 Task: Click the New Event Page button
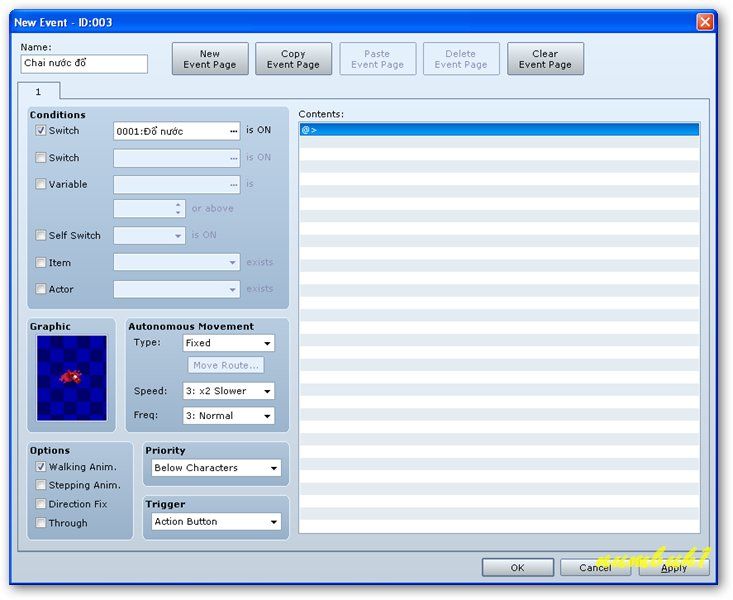click(210, 59)
